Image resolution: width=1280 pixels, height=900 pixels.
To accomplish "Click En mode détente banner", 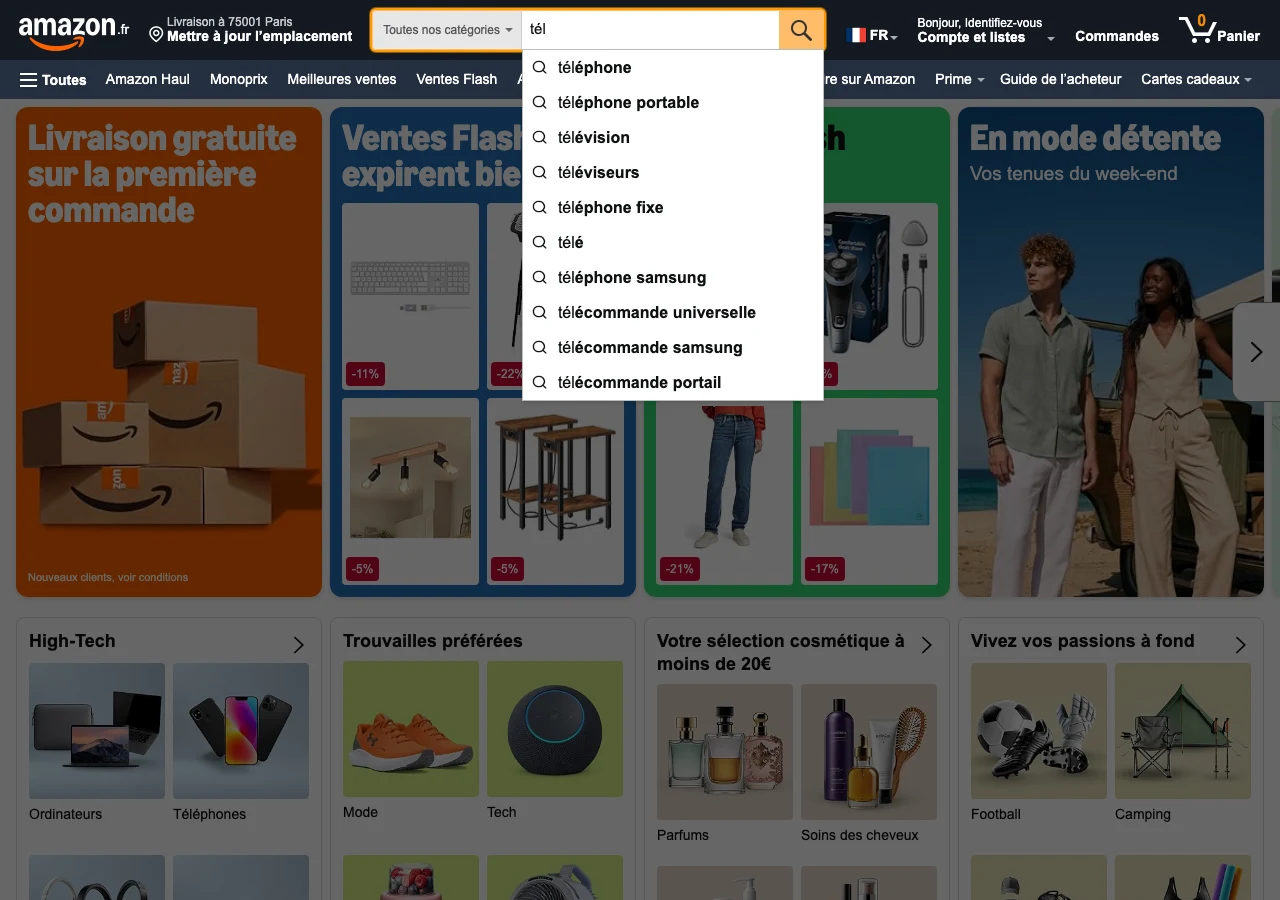I will tap(1111, 352).
